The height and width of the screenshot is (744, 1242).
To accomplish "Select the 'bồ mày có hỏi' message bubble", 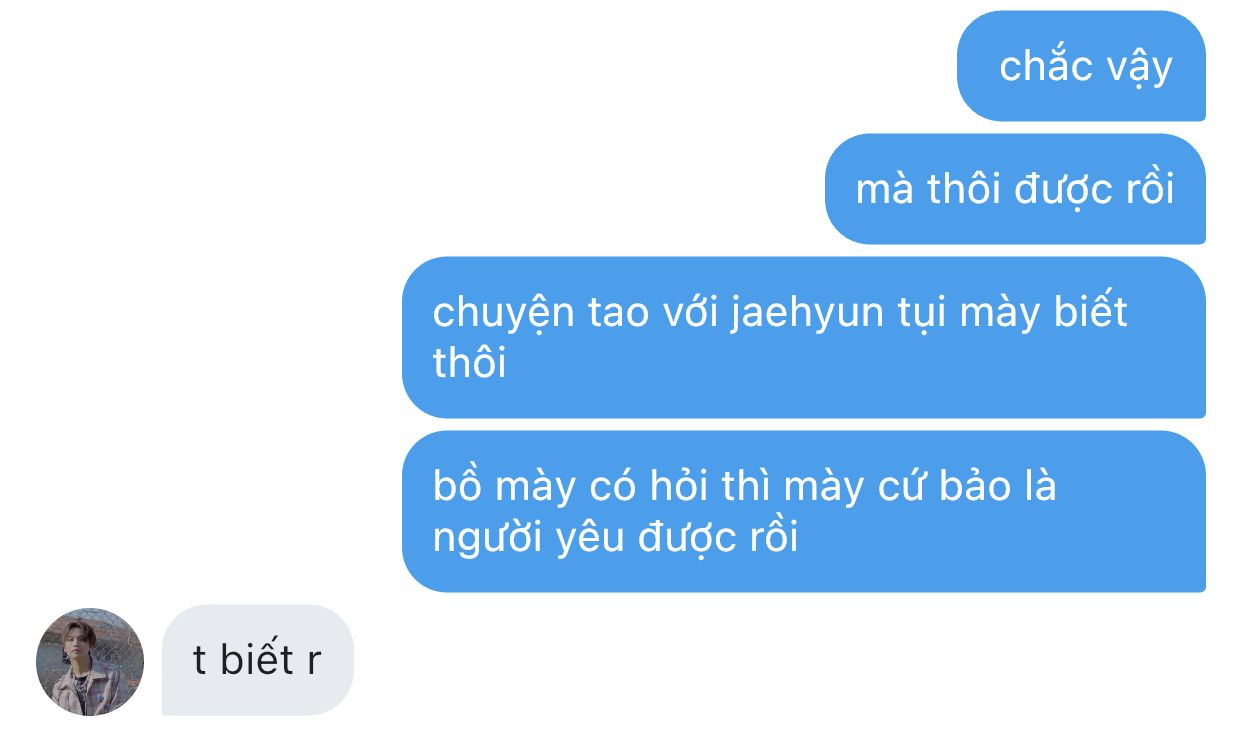I will [x=804, y=511].
